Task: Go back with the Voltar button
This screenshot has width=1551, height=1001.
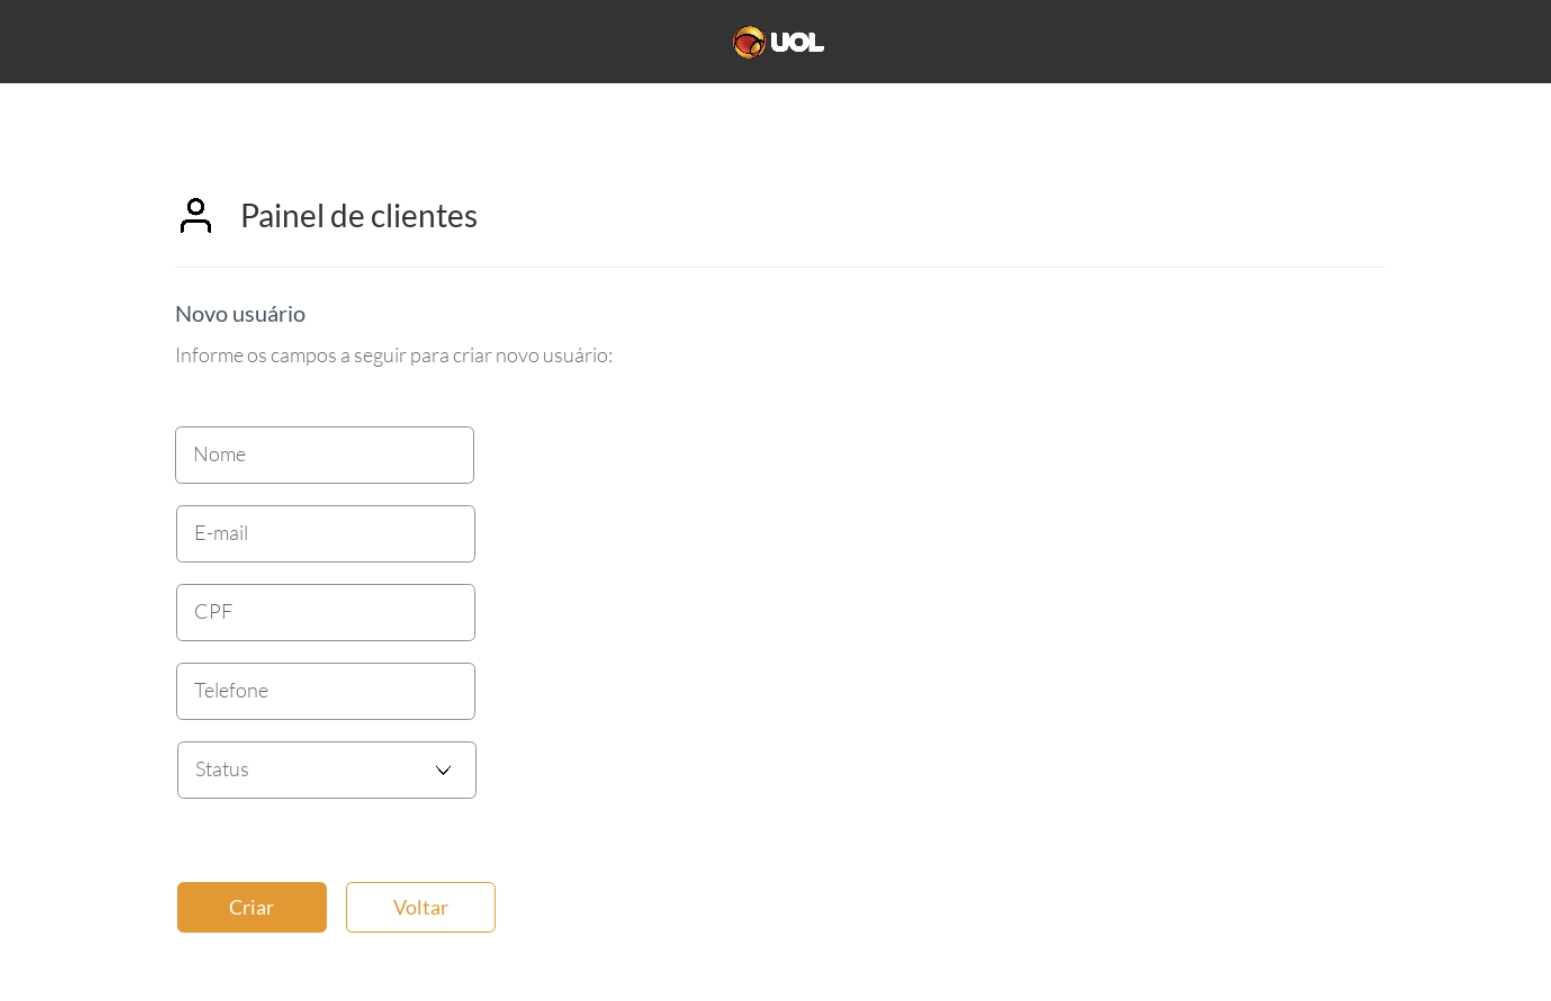Action: 420,907
